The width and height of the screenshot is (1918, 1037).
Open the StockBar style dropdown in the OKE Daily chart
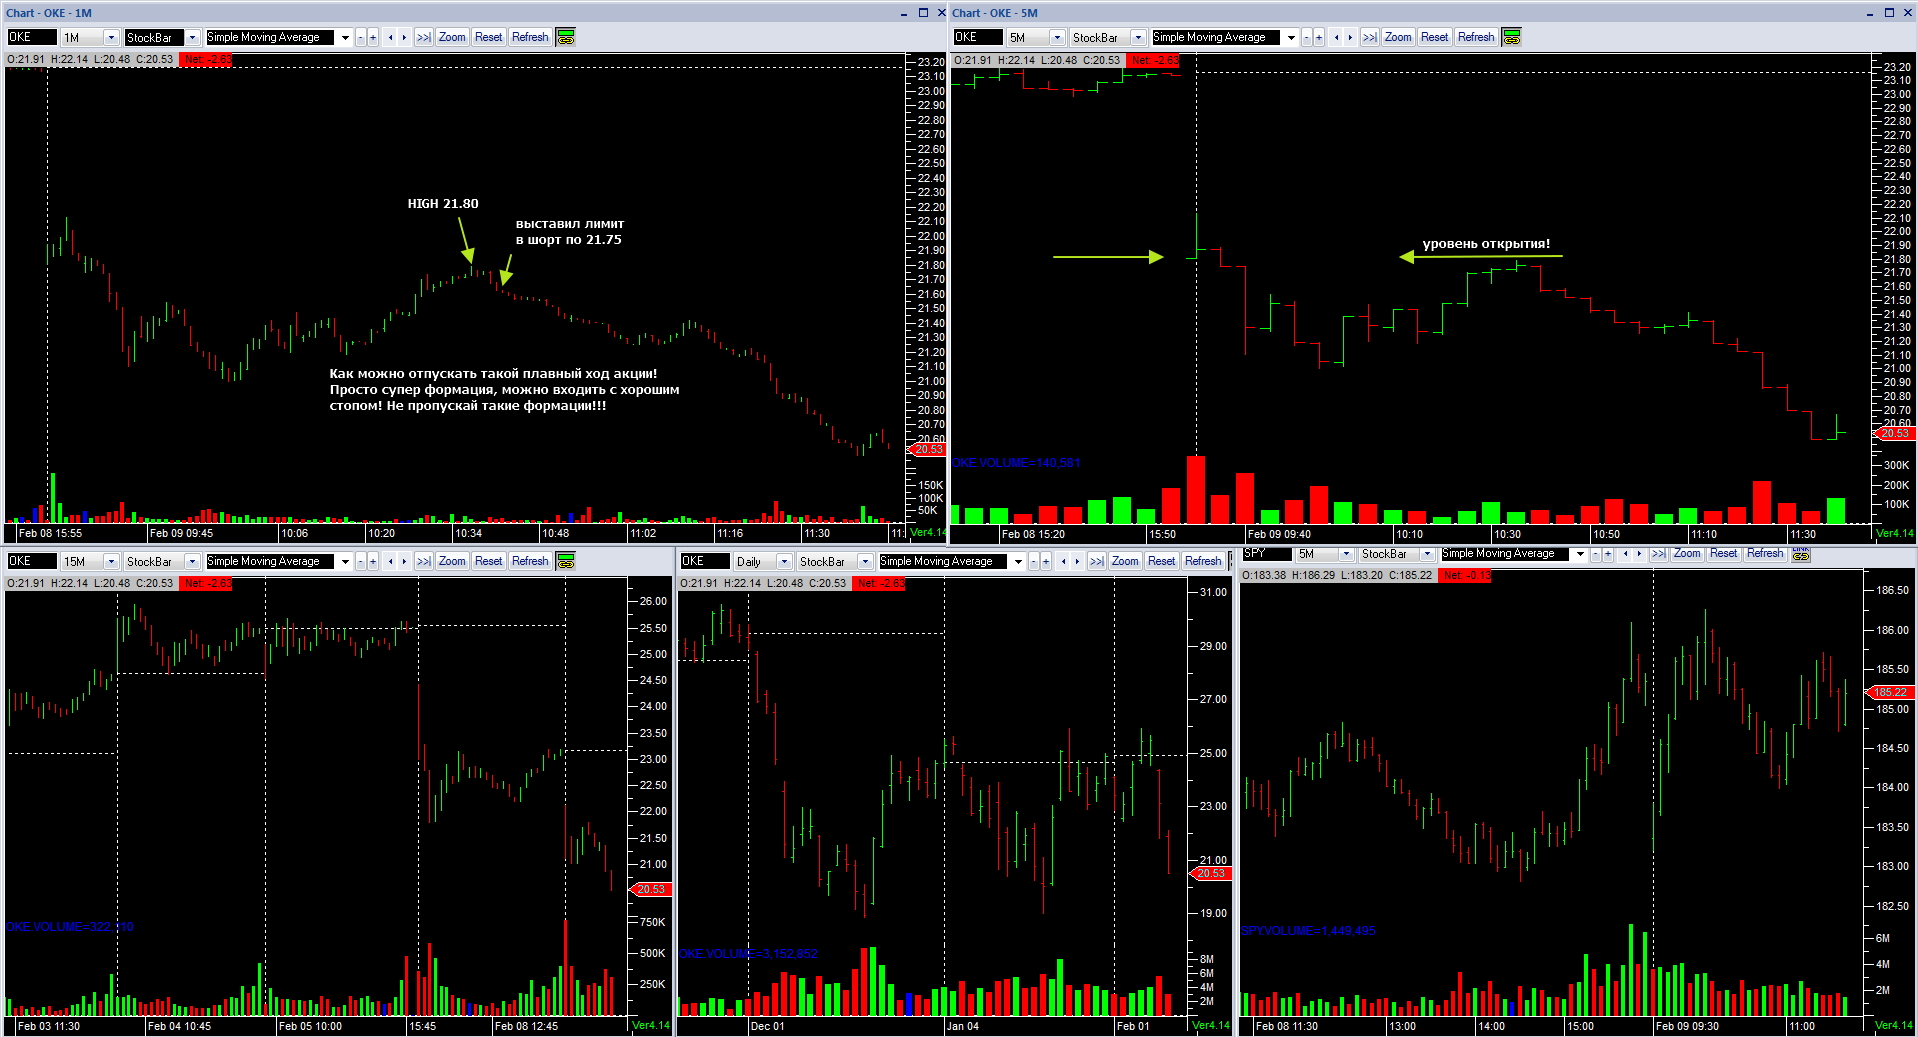(x=865, y=561)
